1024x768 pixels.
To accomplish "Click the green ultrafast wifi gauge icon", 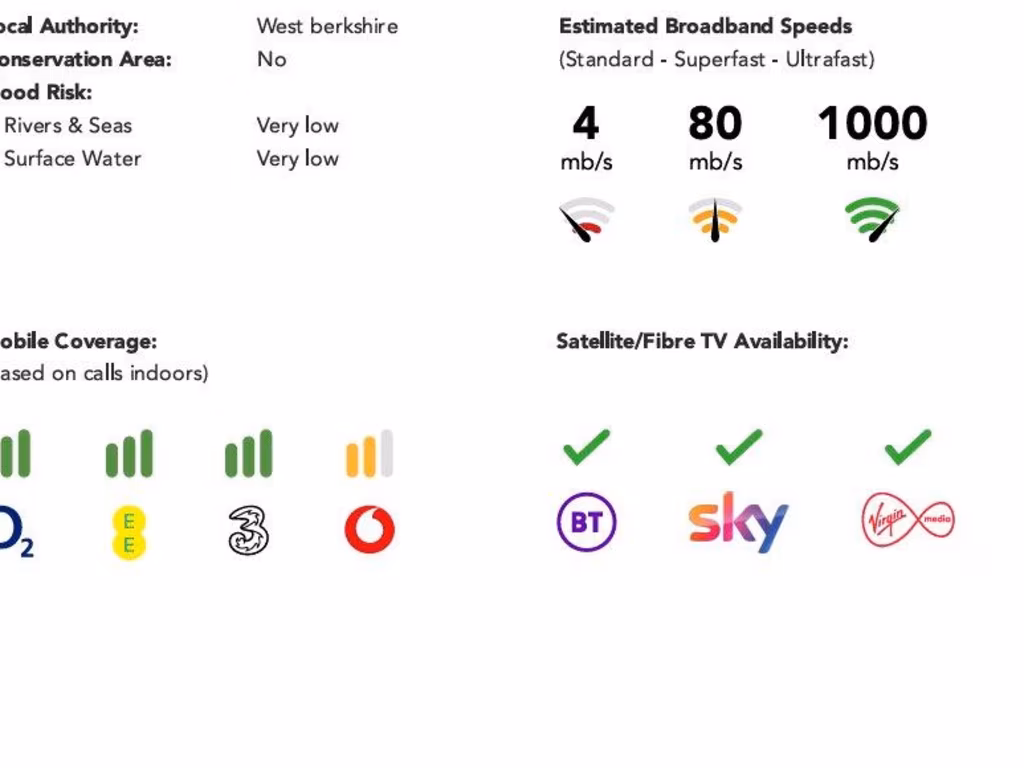I will [872, 218].
